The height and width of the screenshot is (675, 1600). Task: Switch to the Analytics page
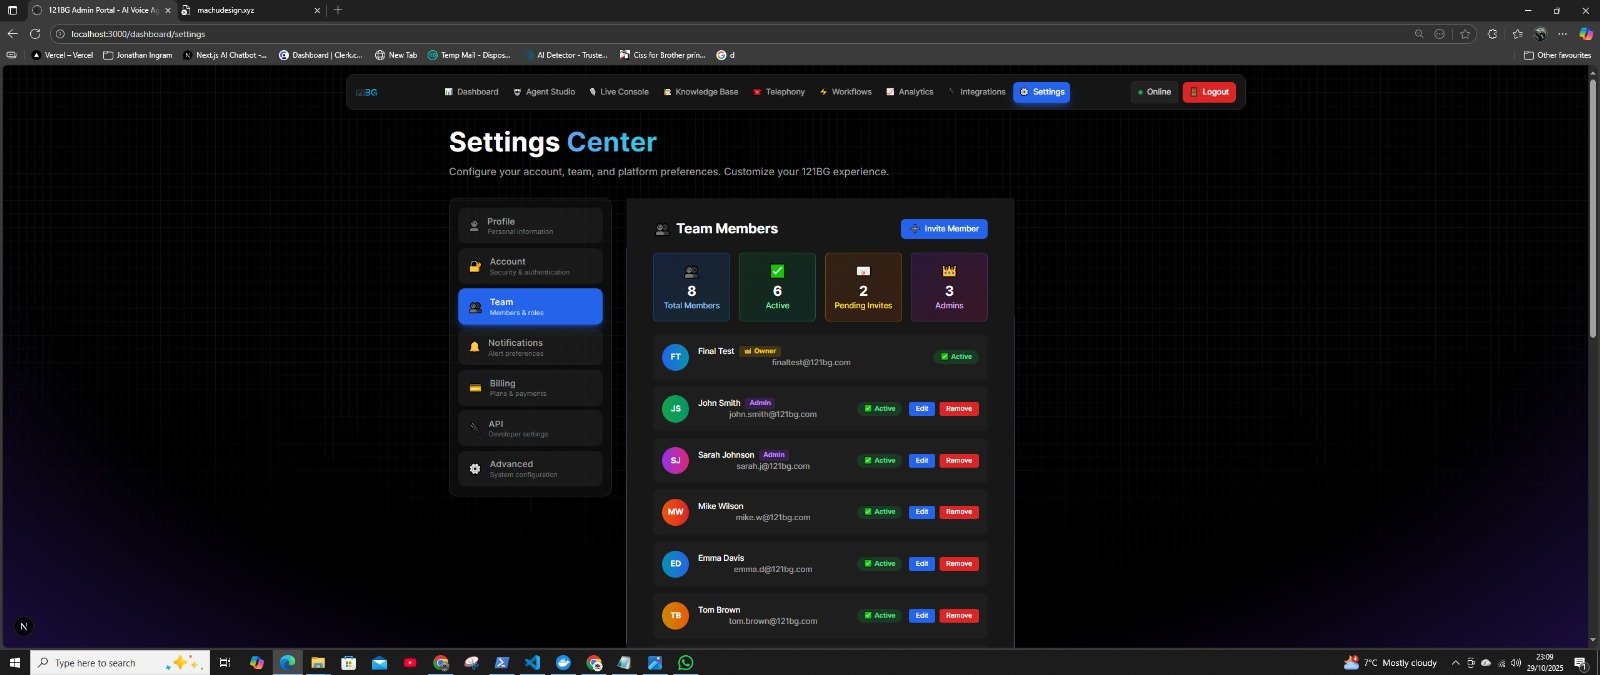pos(910,92)
